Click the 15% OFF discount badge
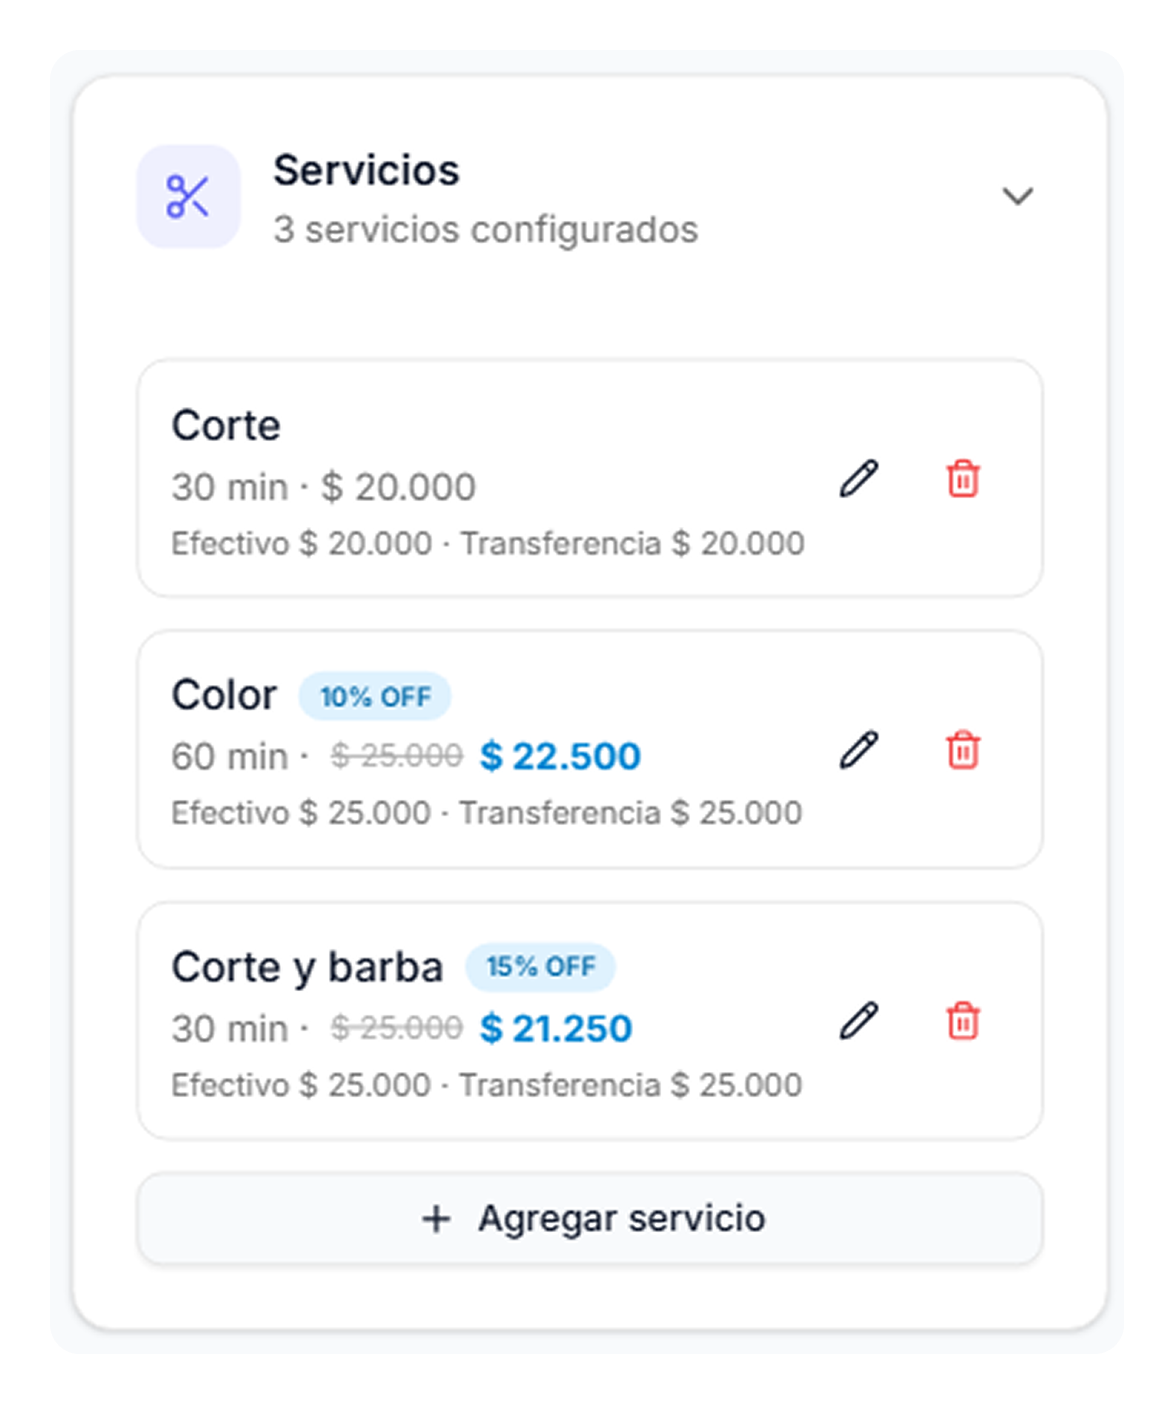This screenshot has height=1404, width=1174. [x=540, y=967]
